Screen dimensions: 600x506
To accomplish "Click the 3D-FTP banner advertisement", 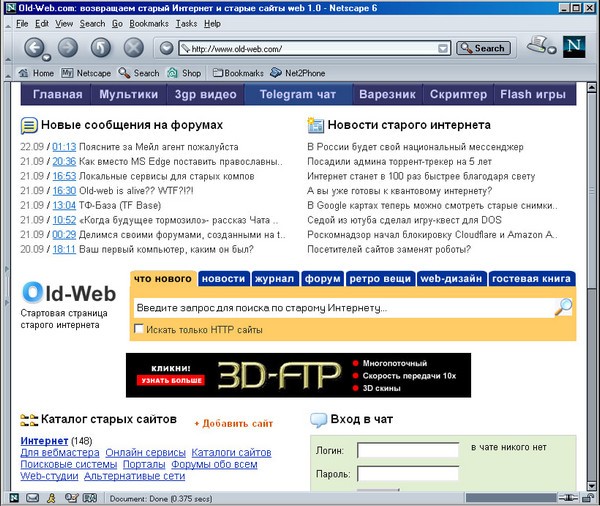I will [x=300, y=374].
